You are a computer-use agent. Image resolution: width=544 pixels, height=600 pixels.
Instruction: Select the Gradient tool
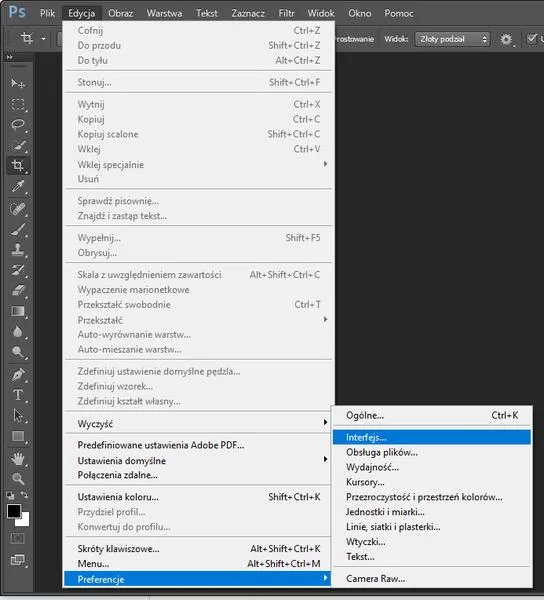point(18,311)
